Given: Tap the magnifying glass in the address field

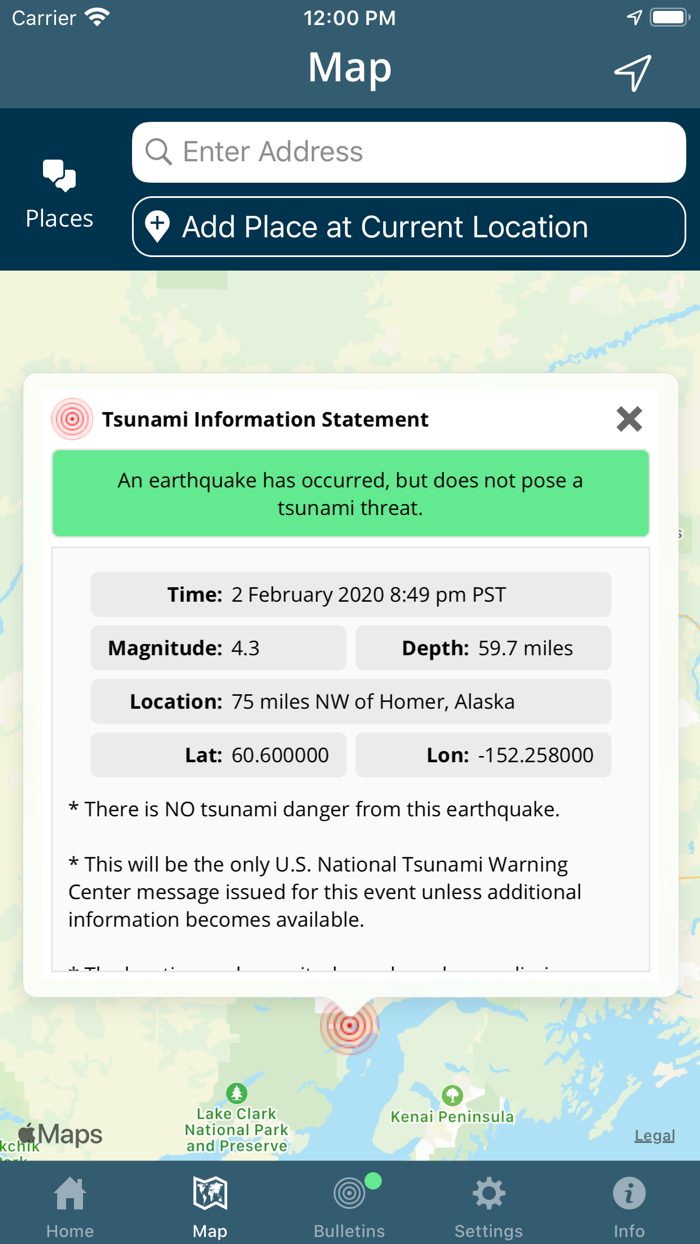Looking at the screenshot, I should point(158,151).
